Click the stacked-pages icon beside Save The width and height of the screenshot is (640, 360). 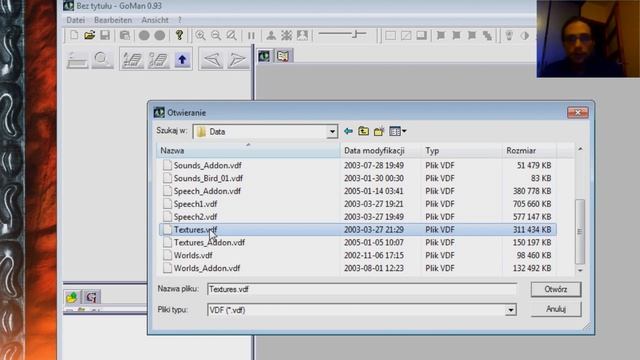(x=124, y=36)
